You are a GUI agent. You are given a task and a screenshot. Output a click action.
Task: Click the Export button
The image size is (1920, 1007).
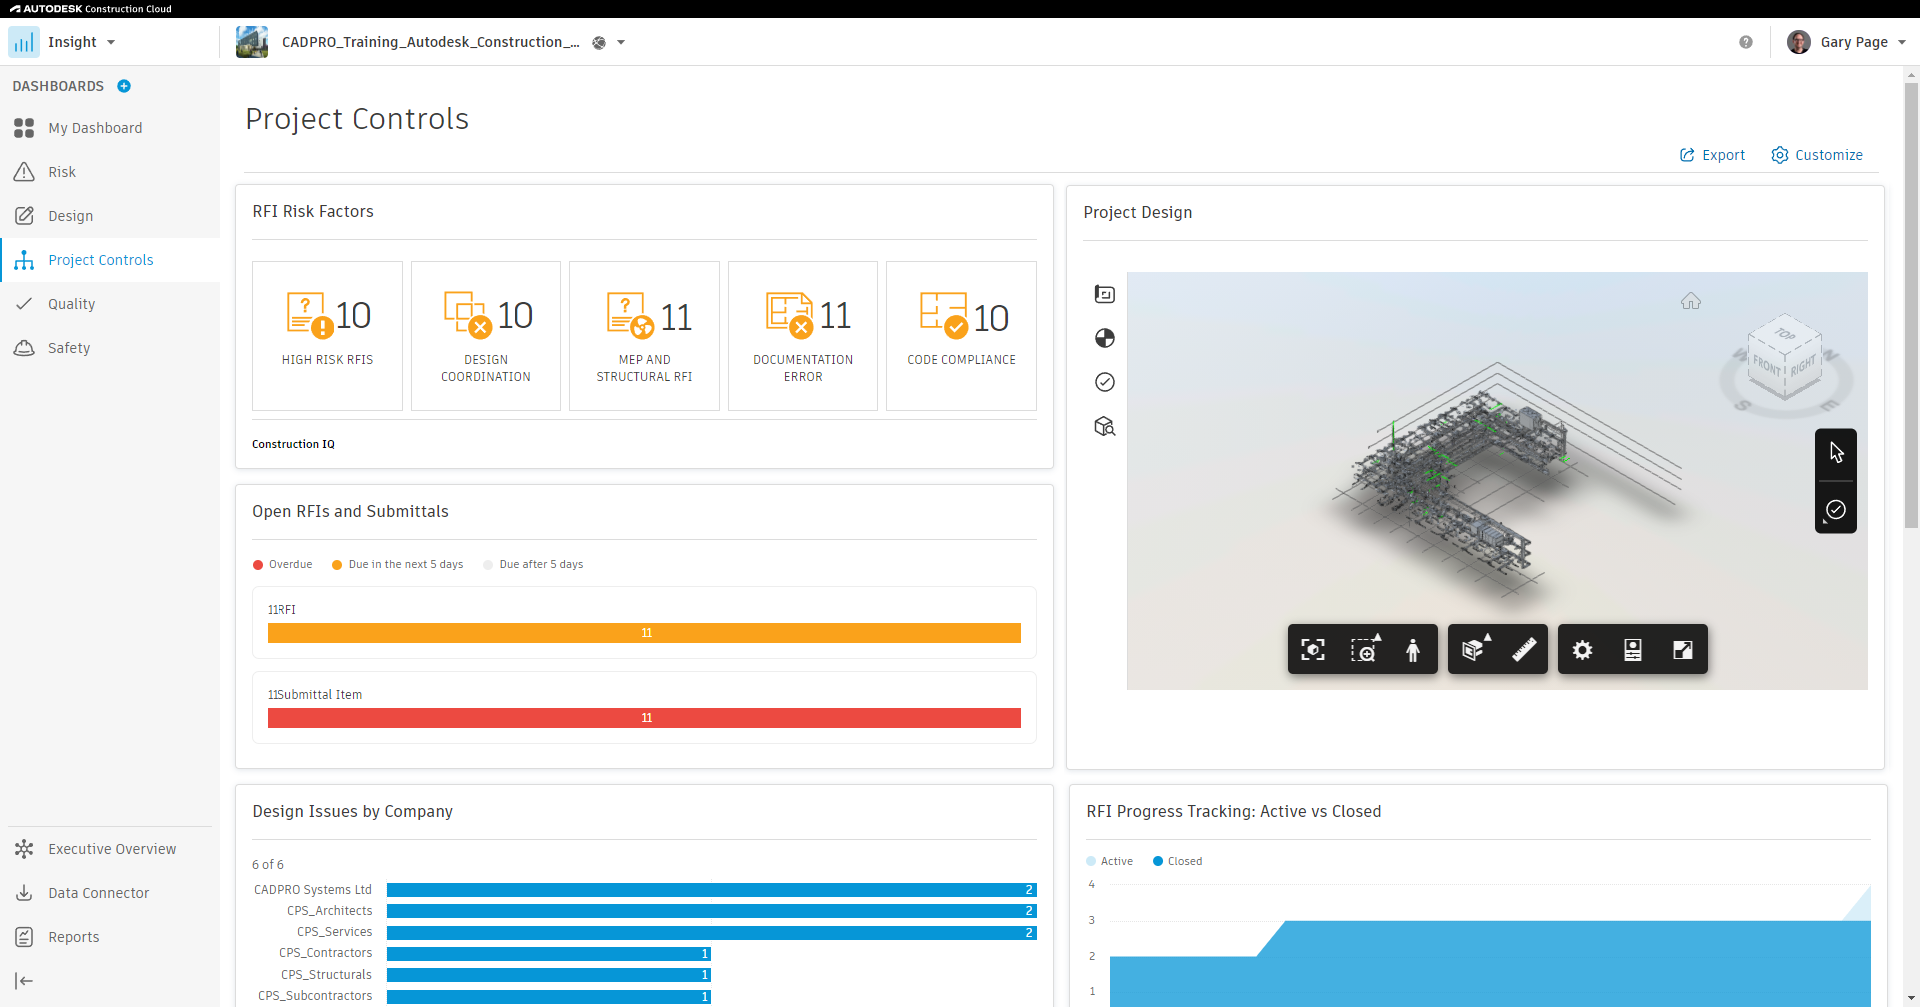tap(1712, 155)
